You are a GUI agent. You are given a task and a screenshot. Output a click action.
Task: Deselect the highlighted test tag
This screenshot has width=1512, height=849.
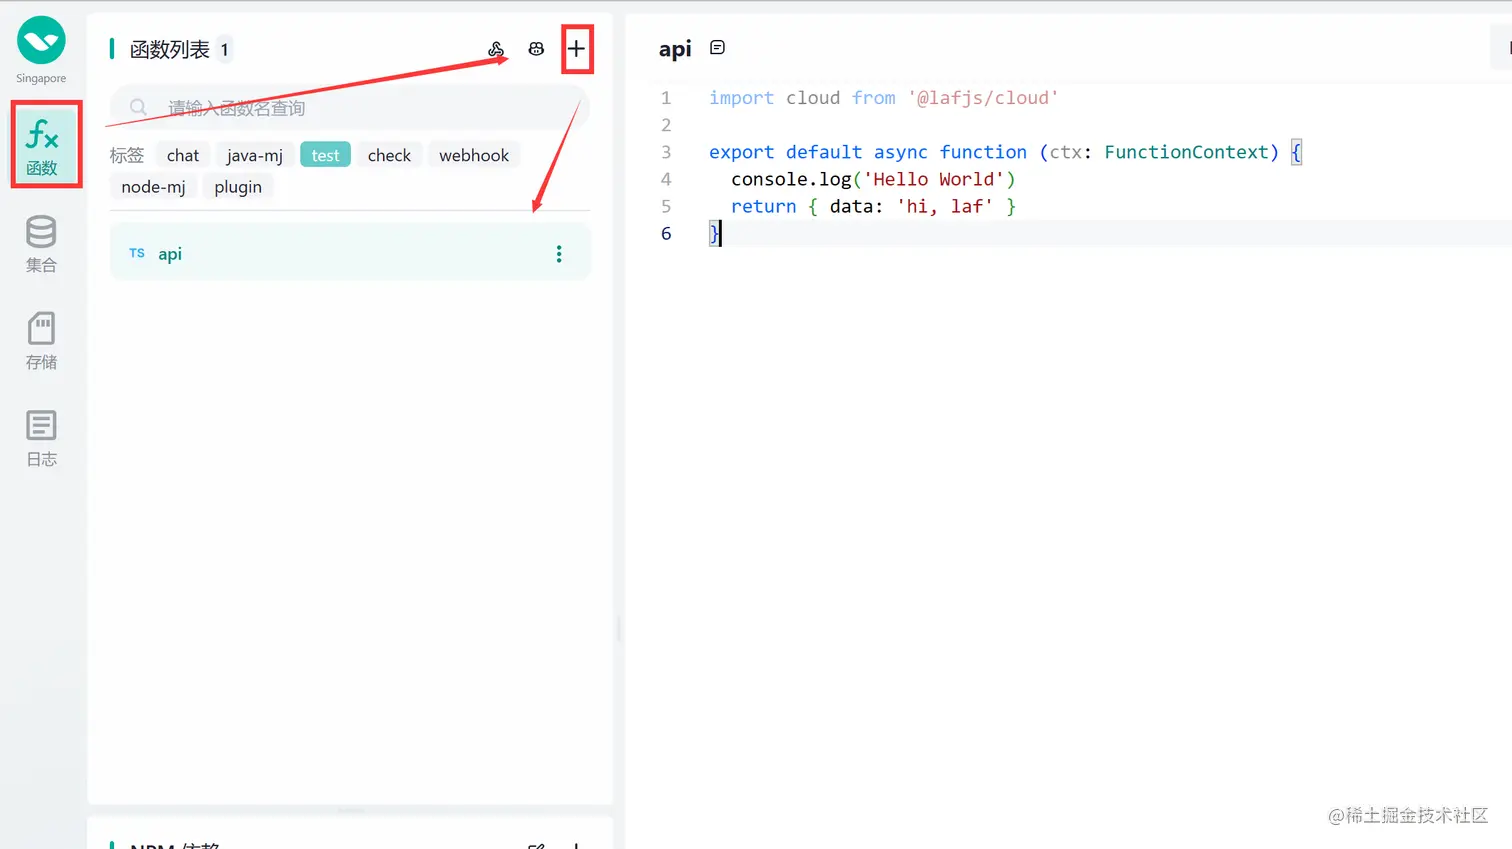click(325, 155)
